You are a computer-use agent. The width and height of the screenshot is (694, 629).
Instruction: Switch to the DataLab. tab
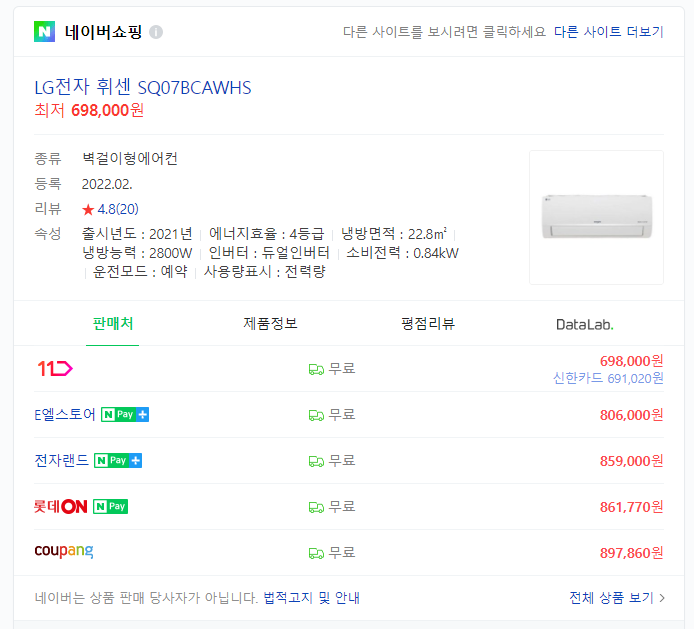585,324
